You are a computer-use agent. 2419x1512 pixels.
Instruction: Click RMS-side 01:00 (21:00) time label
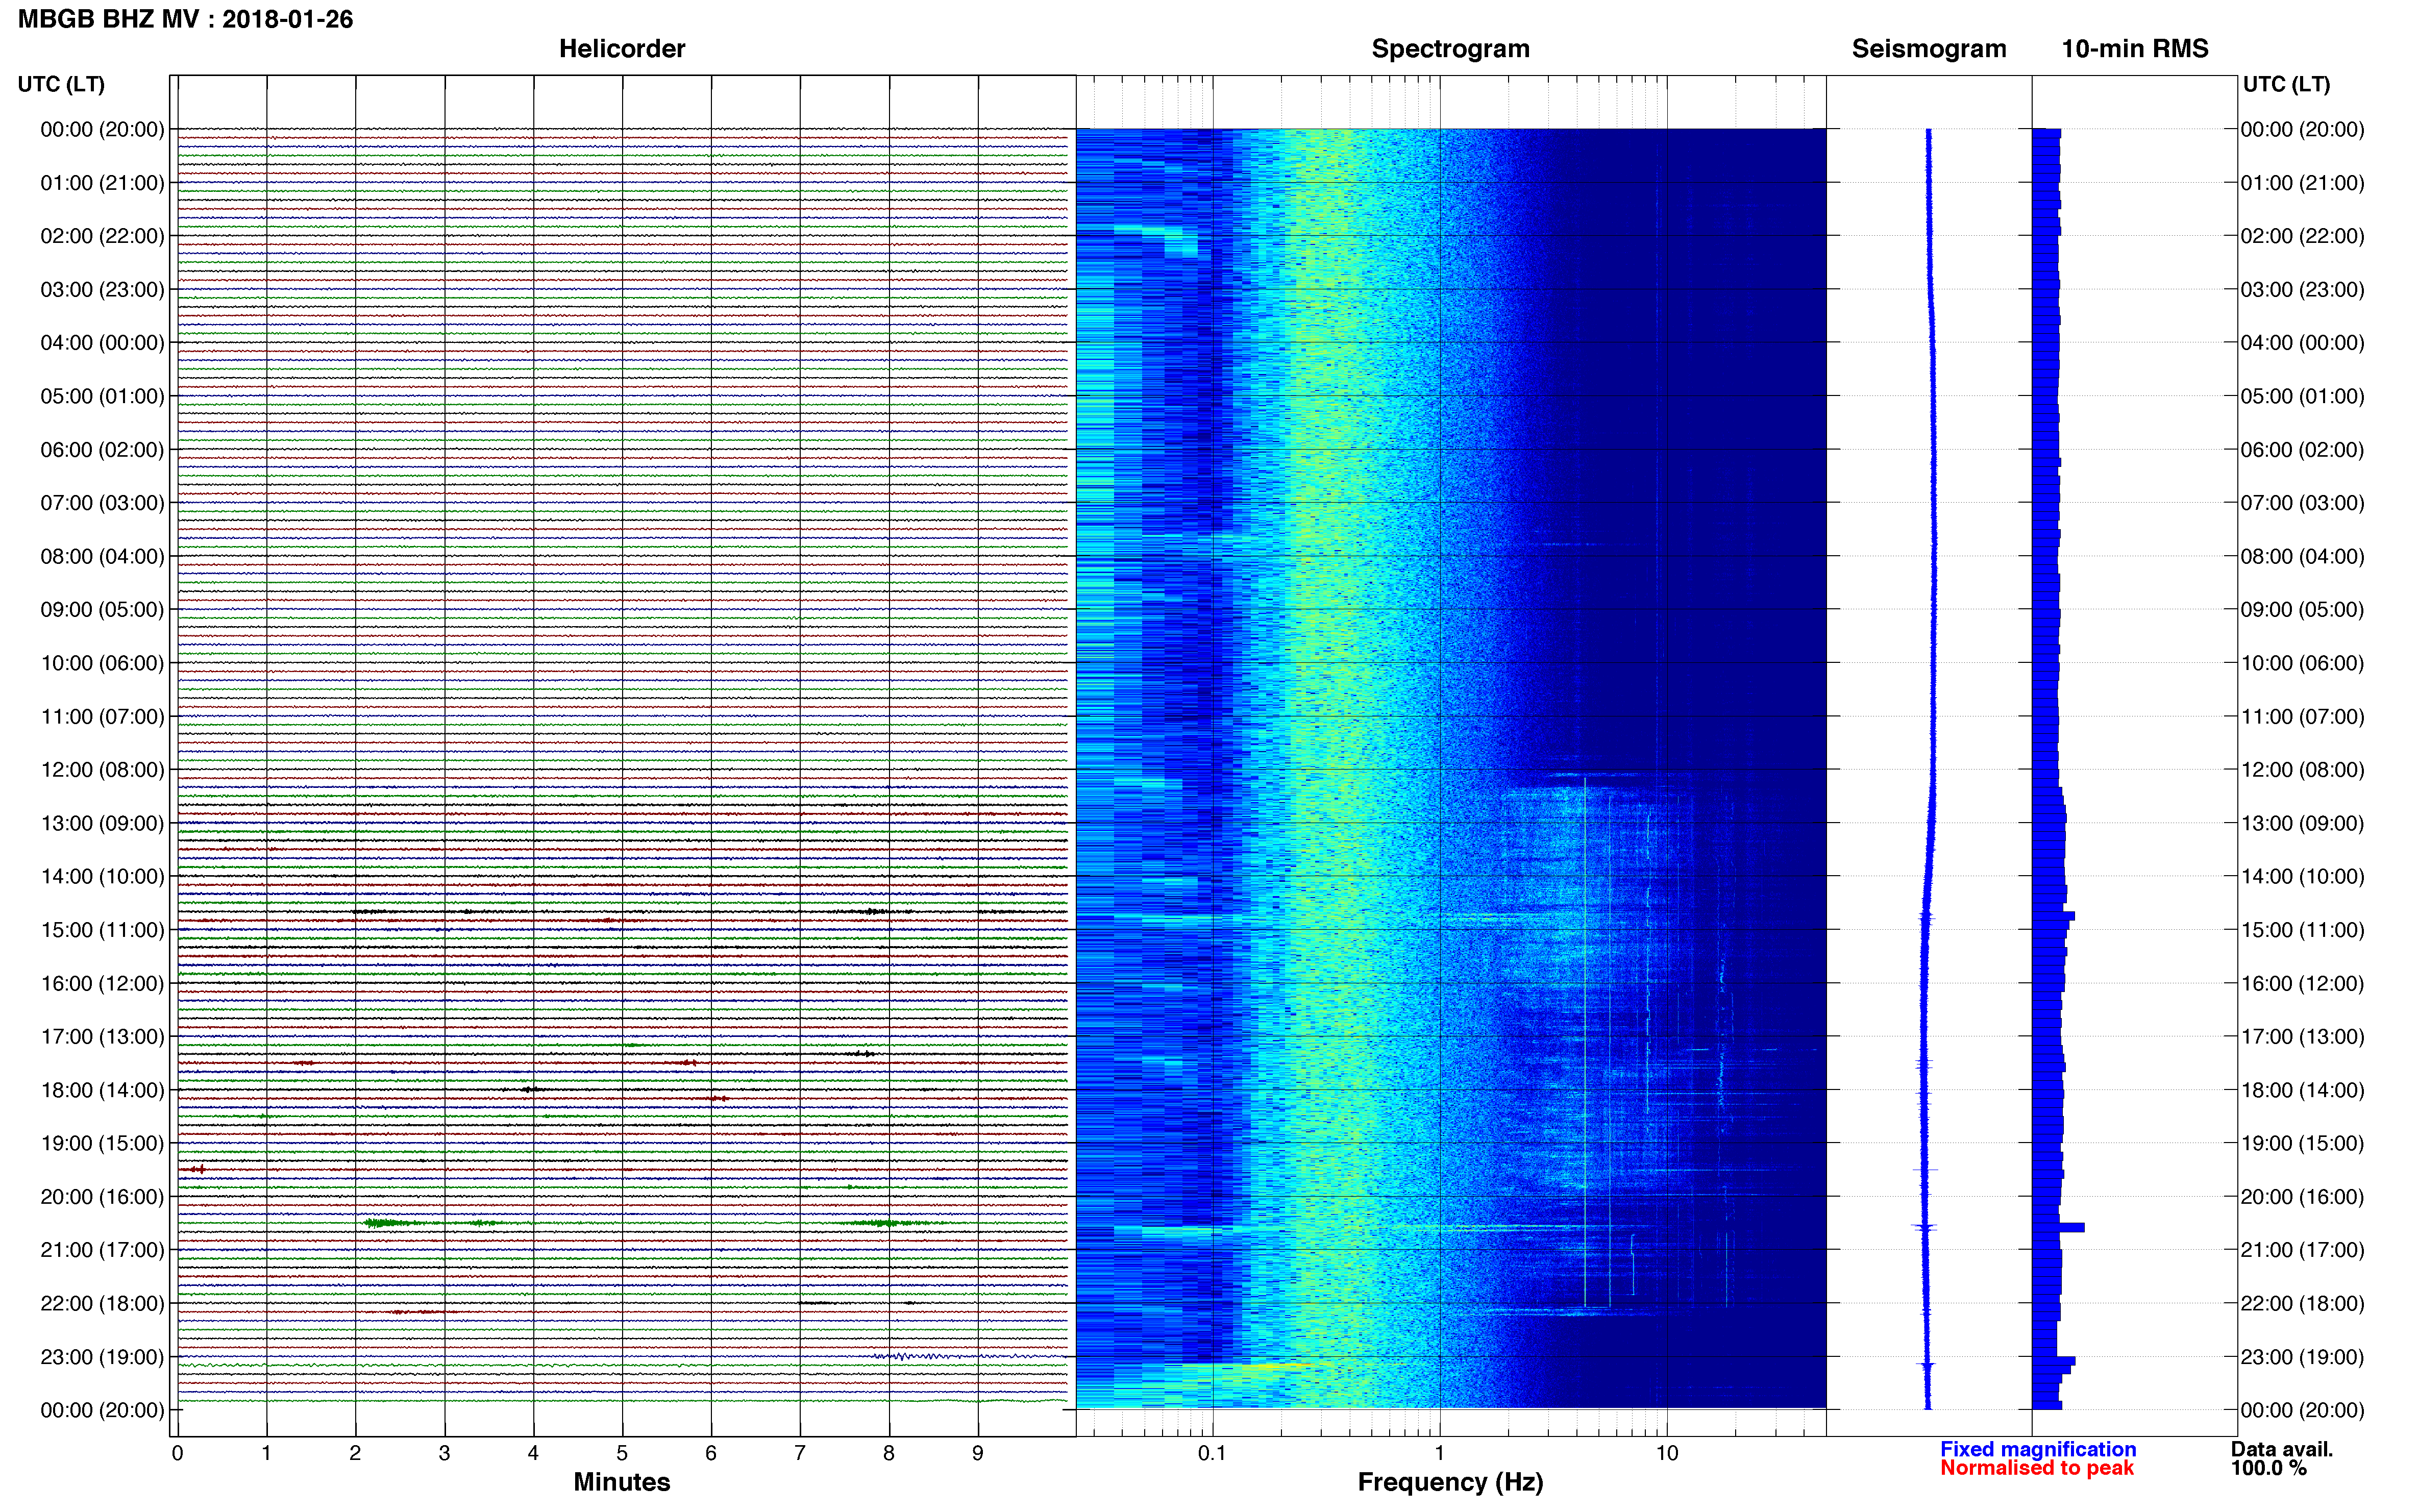pyautogui.click(x=2302, y=183)
